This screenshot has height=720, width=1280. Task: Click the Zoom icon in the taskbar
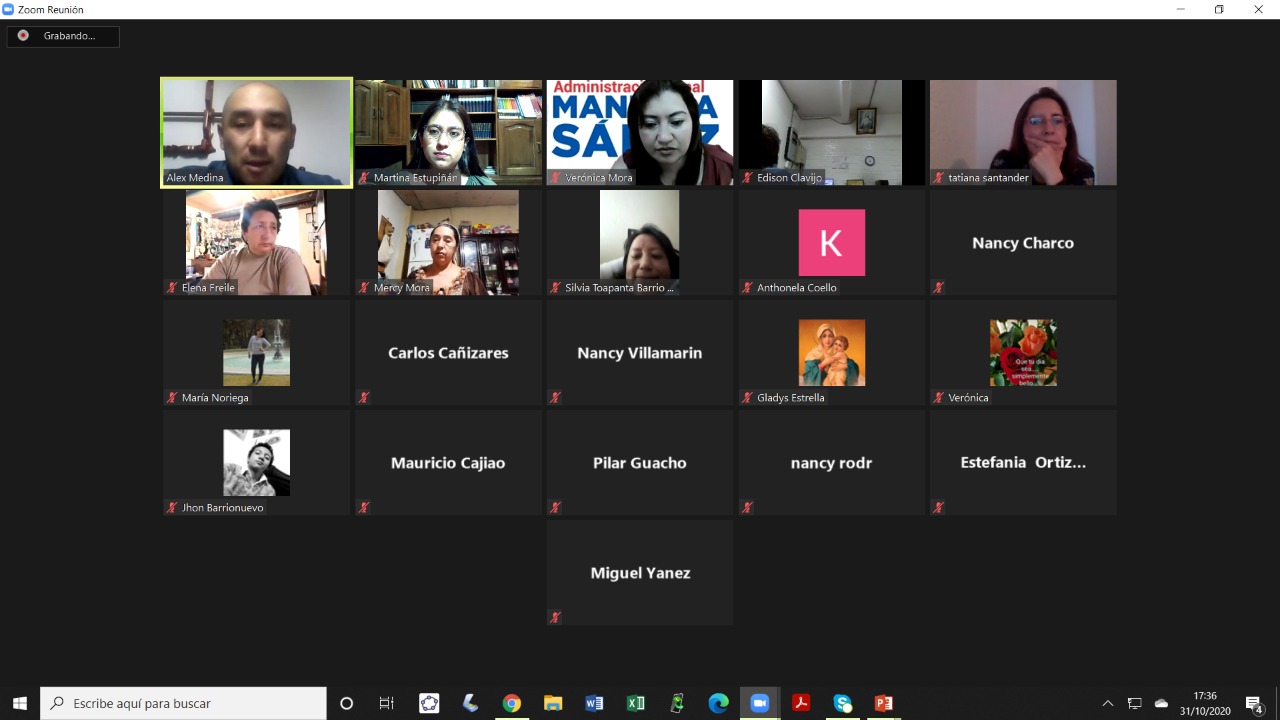tap(760, 703)
